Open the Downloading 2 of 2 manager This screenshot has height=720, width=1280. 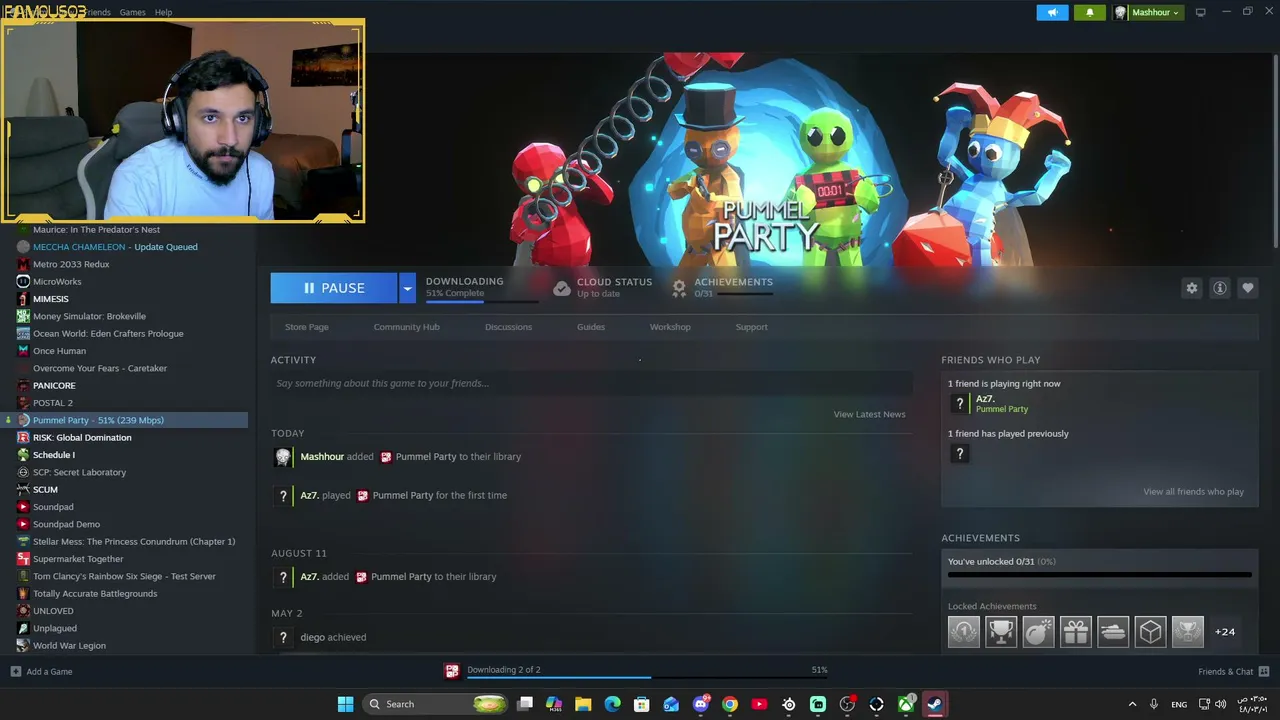click(503, 670)
